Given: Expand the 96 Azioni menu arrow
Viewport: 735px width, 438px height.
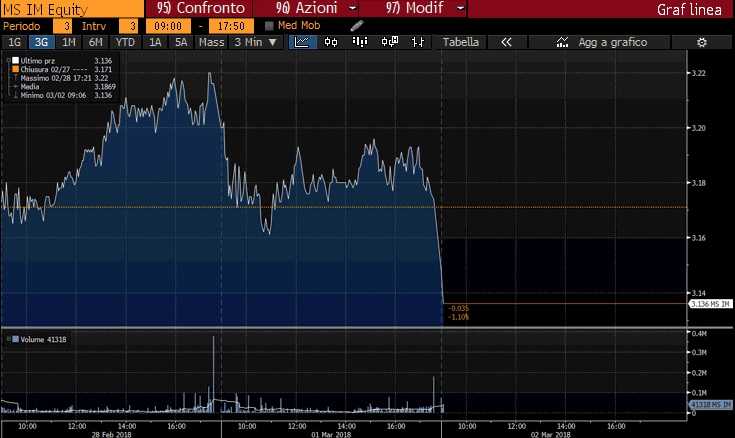Looking at the screenshot, I should click(x=353, y=8).
